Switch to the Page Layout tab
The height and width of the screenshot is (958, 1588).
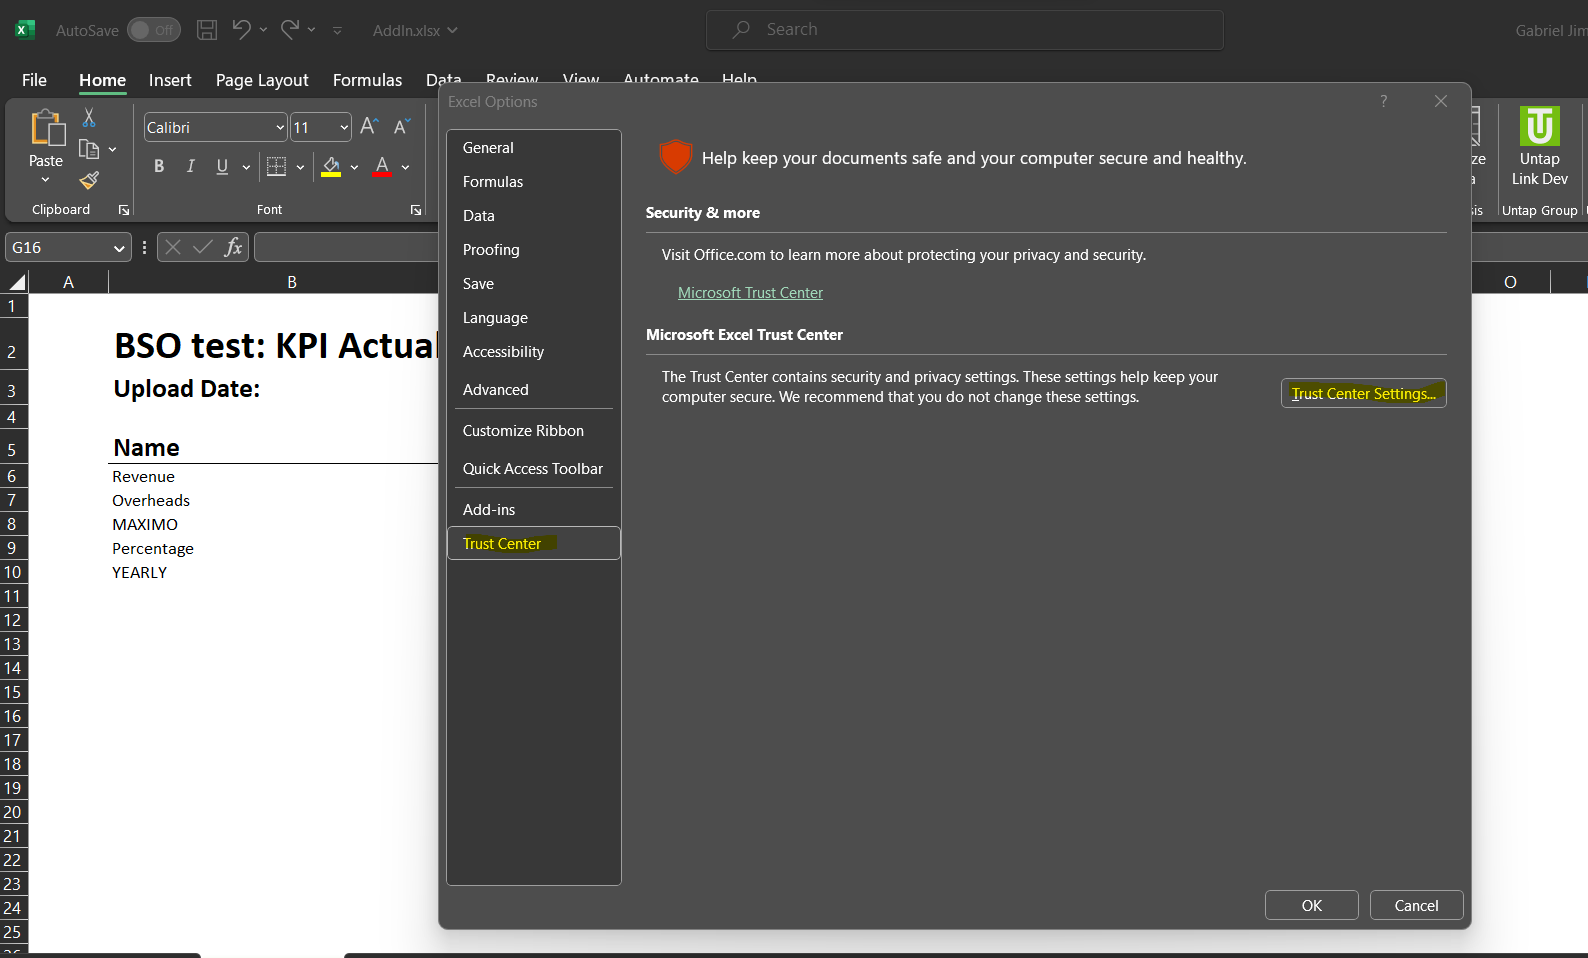tap(262, 80)
